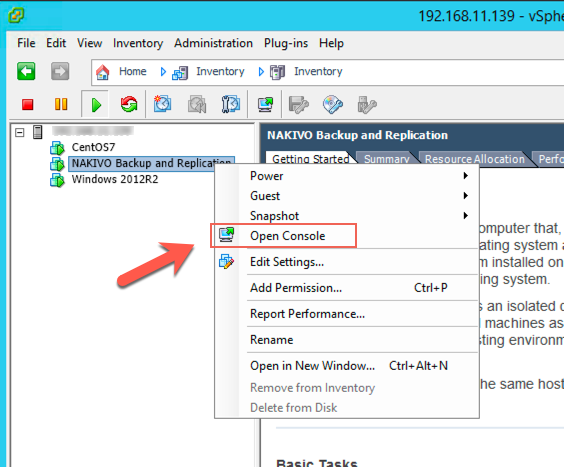This screenshot has height=467, width=564.
Task: Open the View menu
Action: pyautogui.click(x=90, y=43)
